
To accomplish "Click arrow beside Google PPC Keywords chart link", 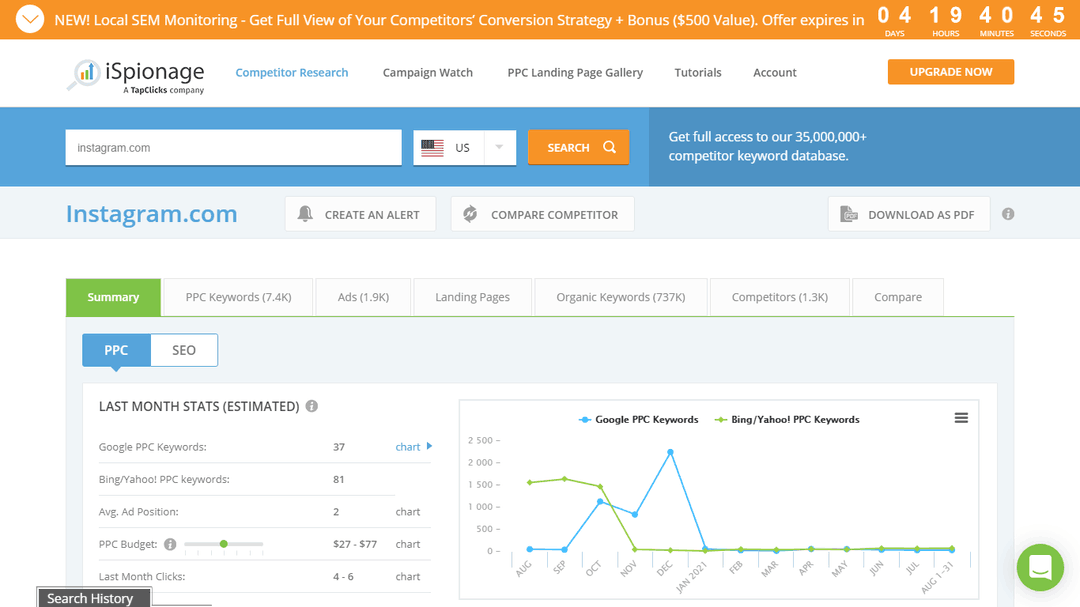I will point(429,446).
